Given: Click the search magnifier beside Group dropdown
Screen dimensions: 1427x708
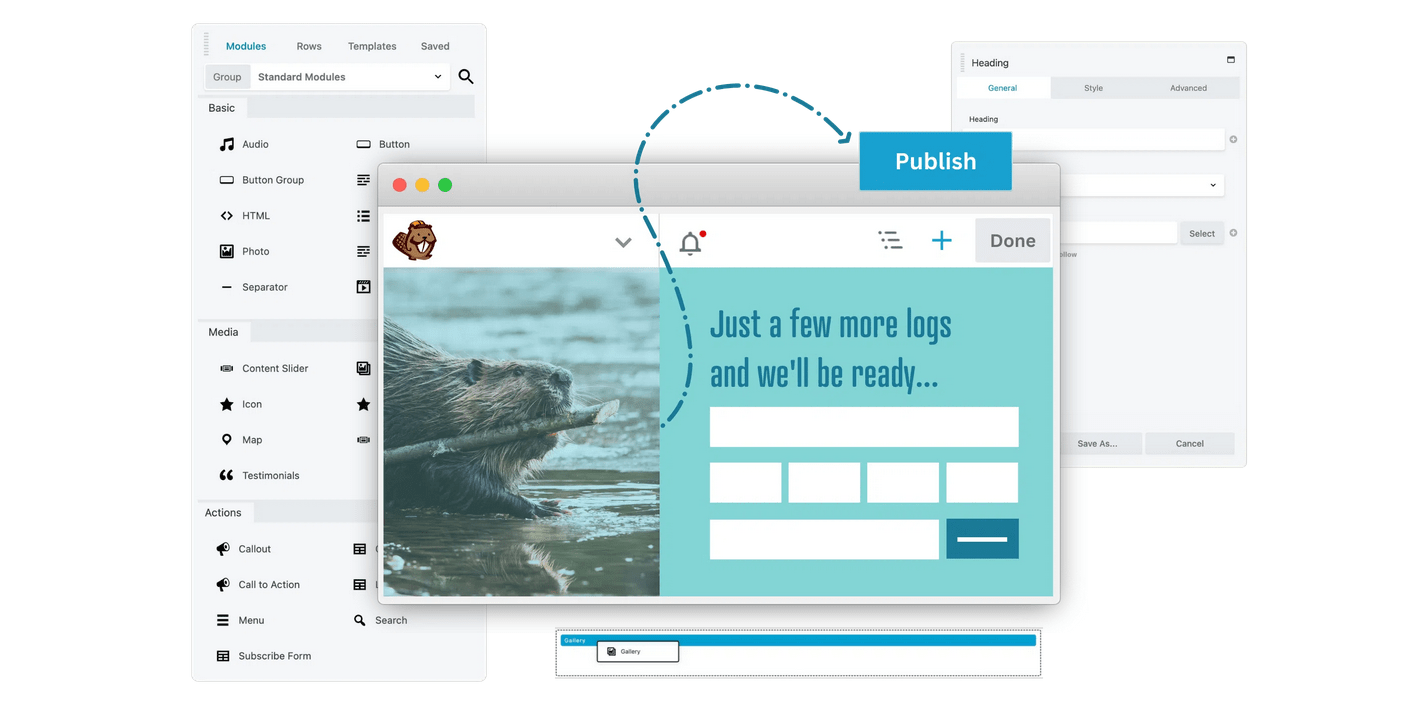Looking at the screenshot, I should click(x=466, y=77).
